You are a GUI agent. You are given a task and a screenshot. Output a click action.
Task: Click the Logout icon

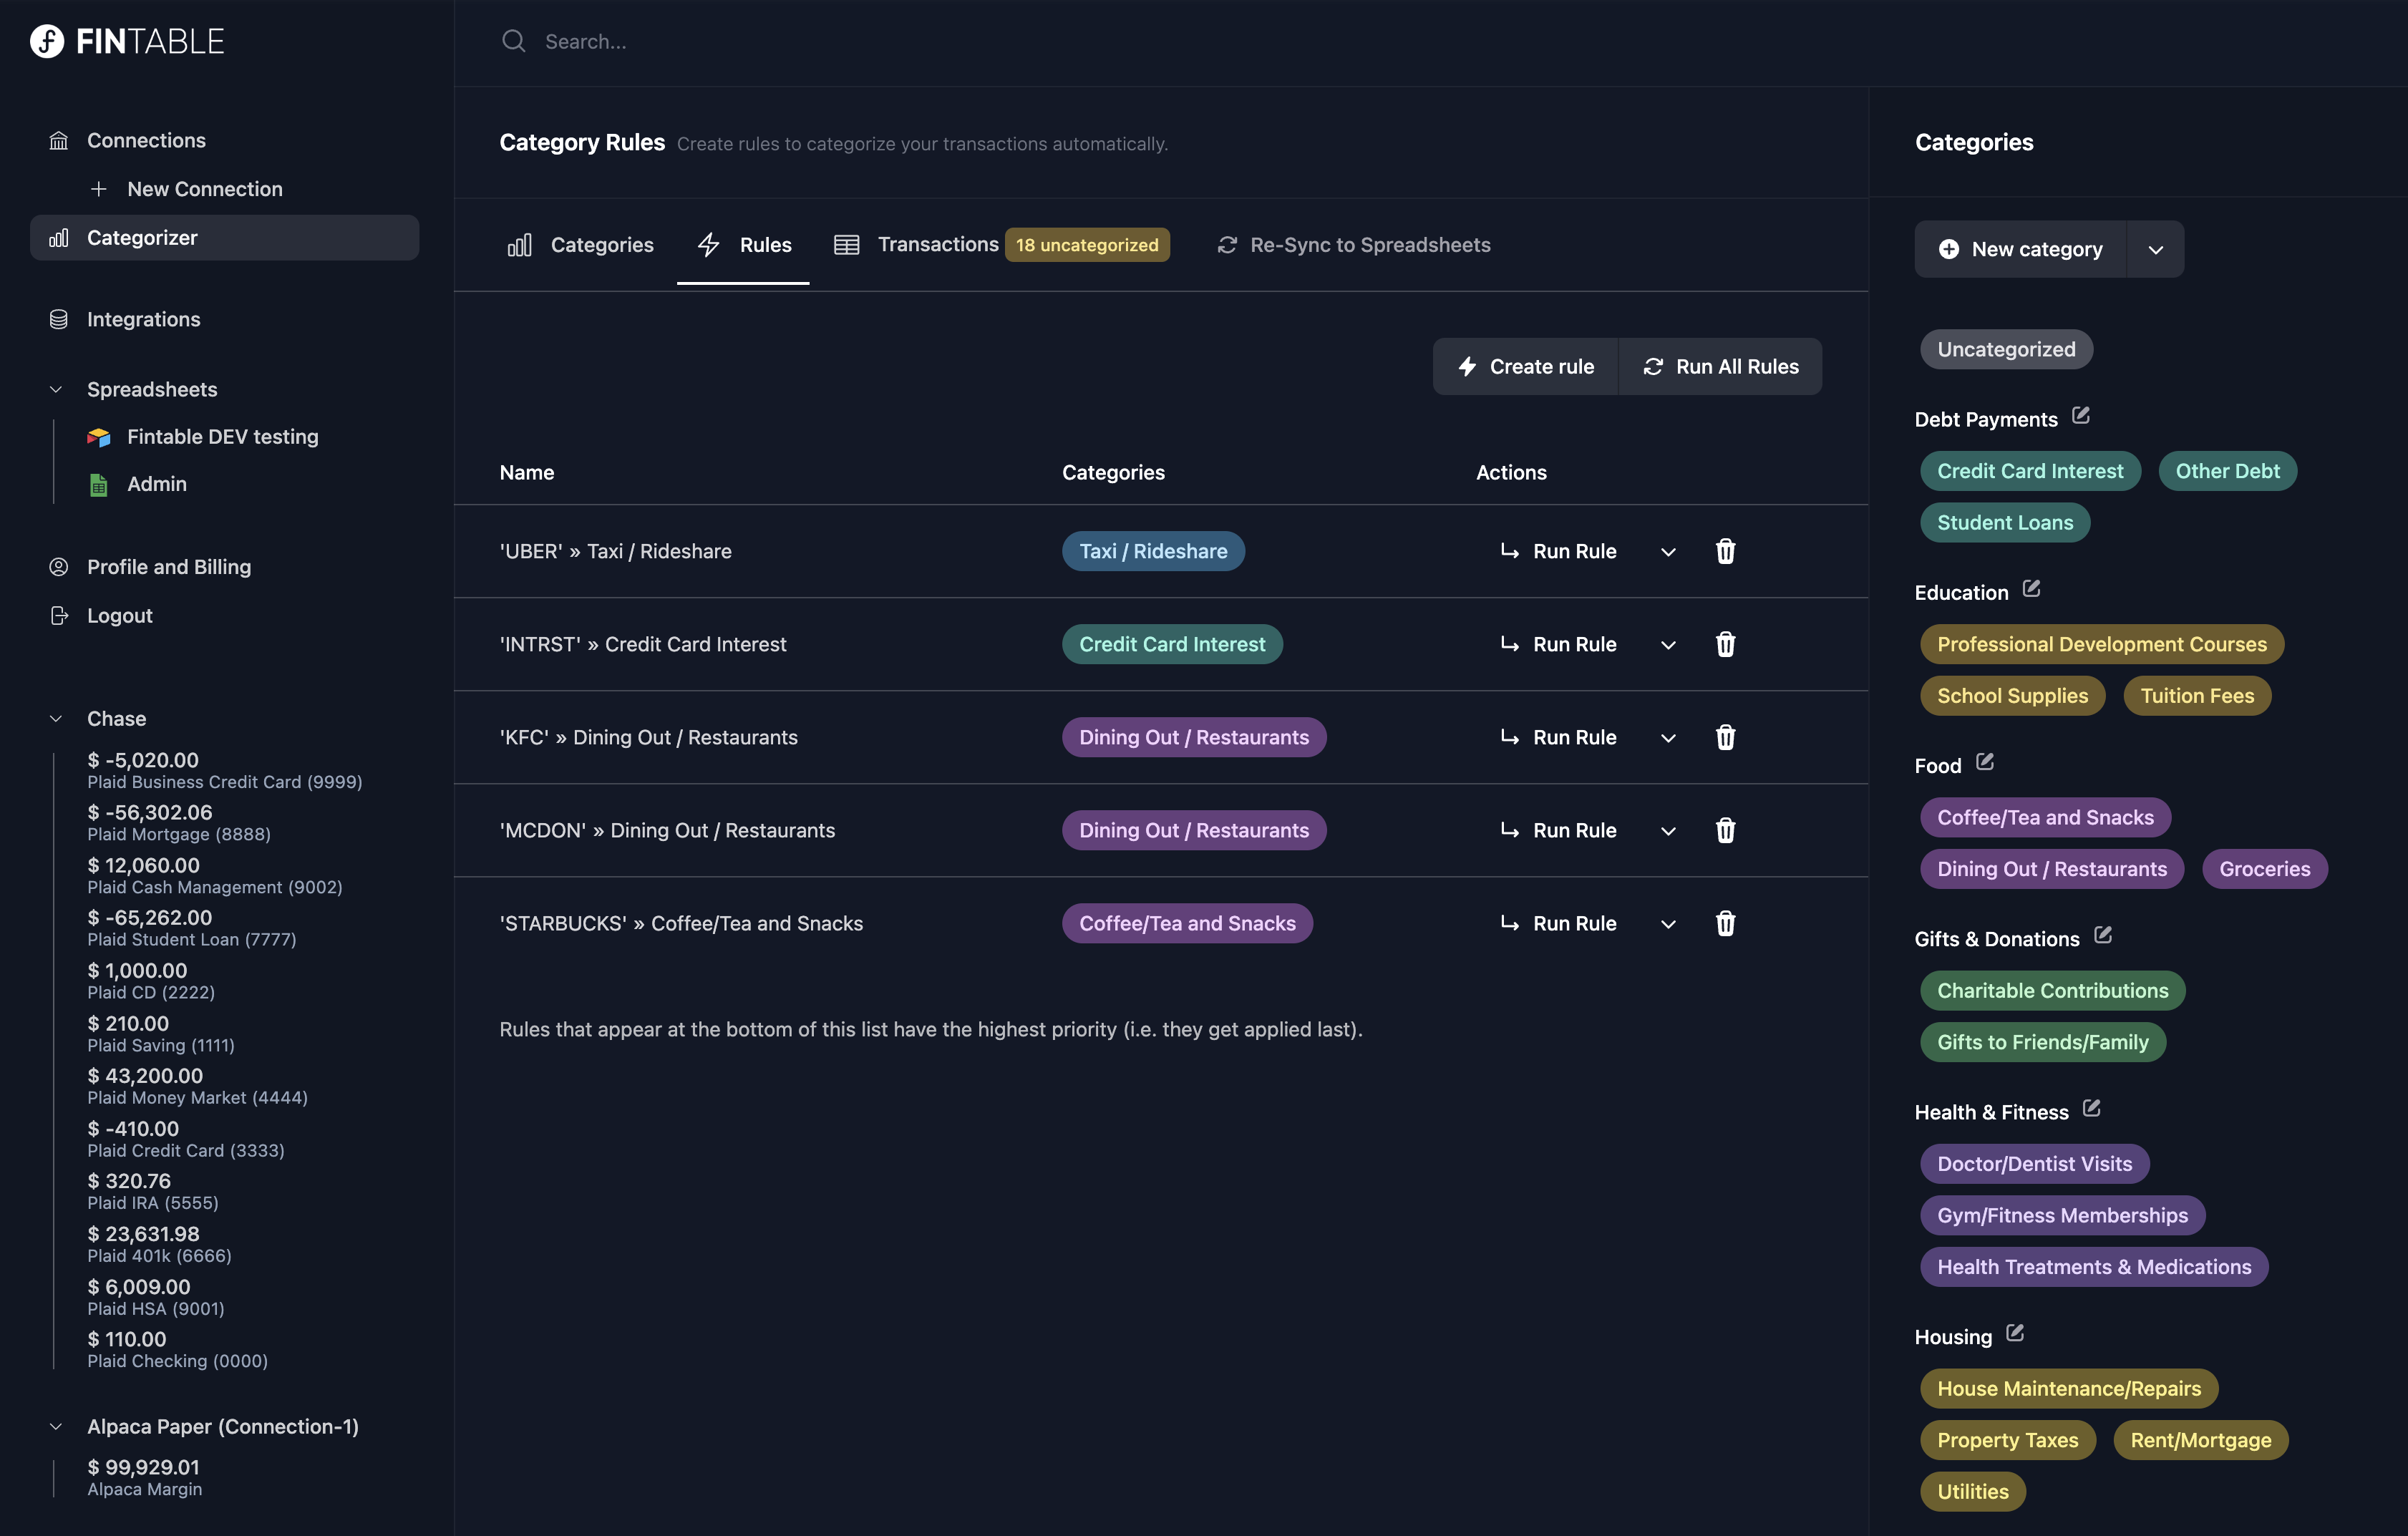59,616
